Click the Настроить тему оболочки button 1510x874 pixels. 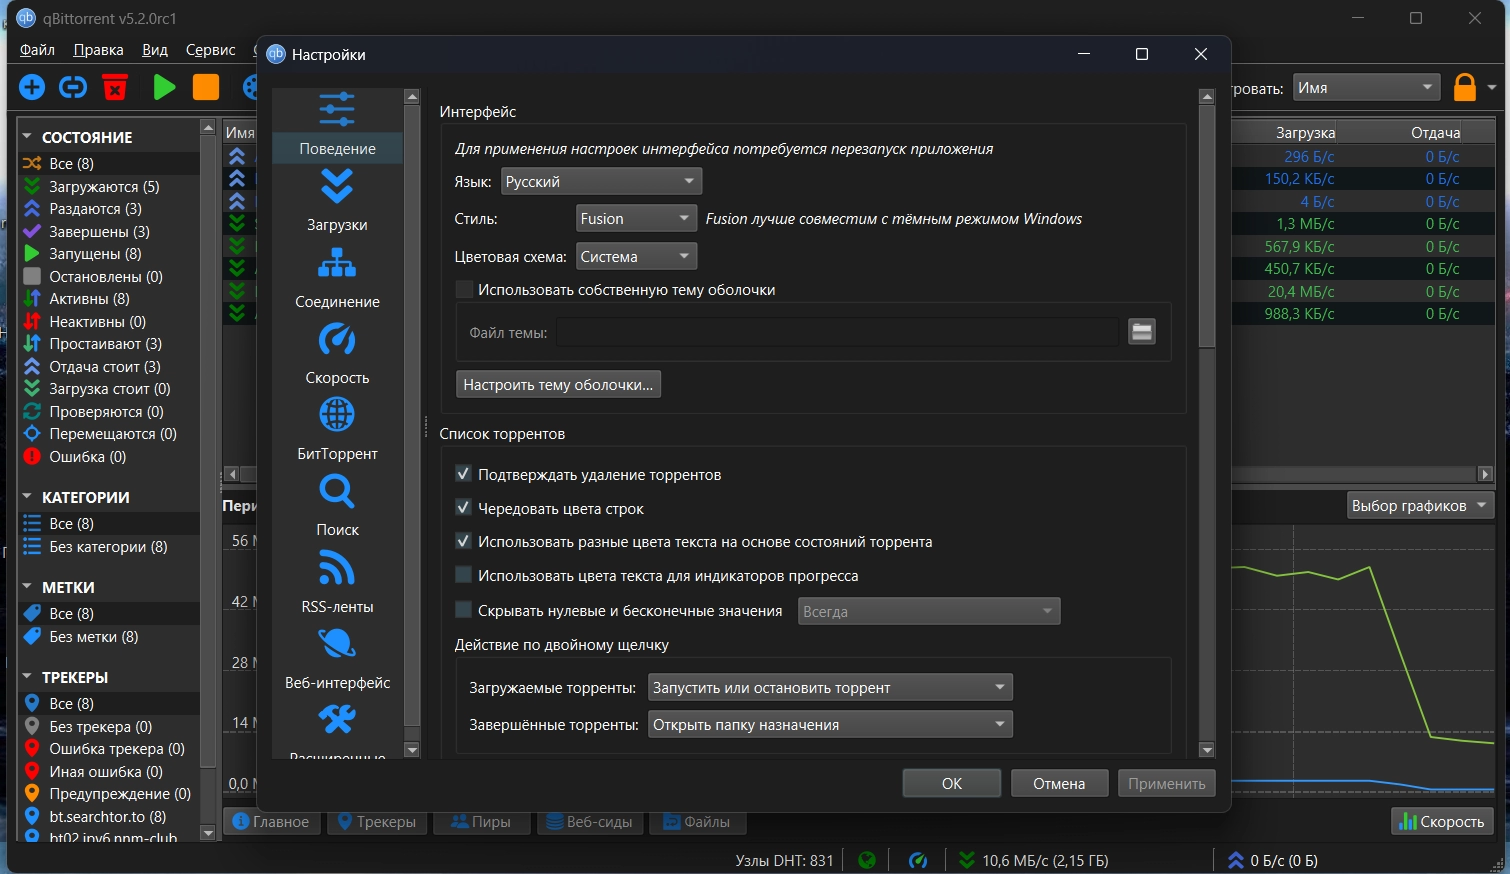tap(558, 385)
